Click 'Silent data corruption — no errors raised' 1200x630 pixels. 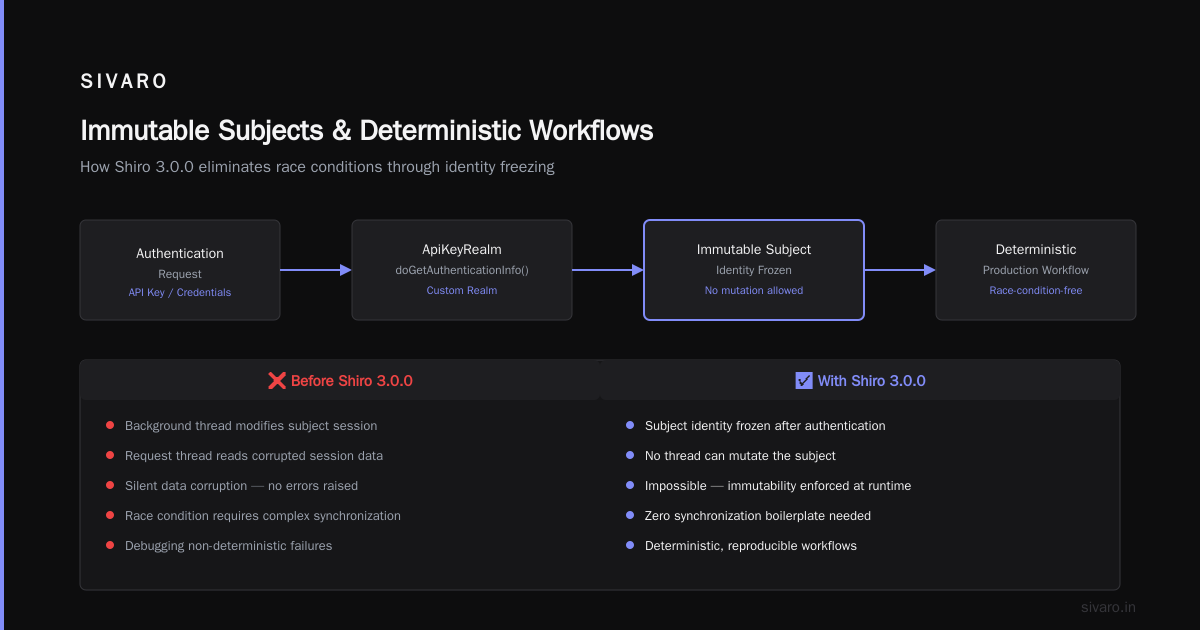click(x=241, y=486)
